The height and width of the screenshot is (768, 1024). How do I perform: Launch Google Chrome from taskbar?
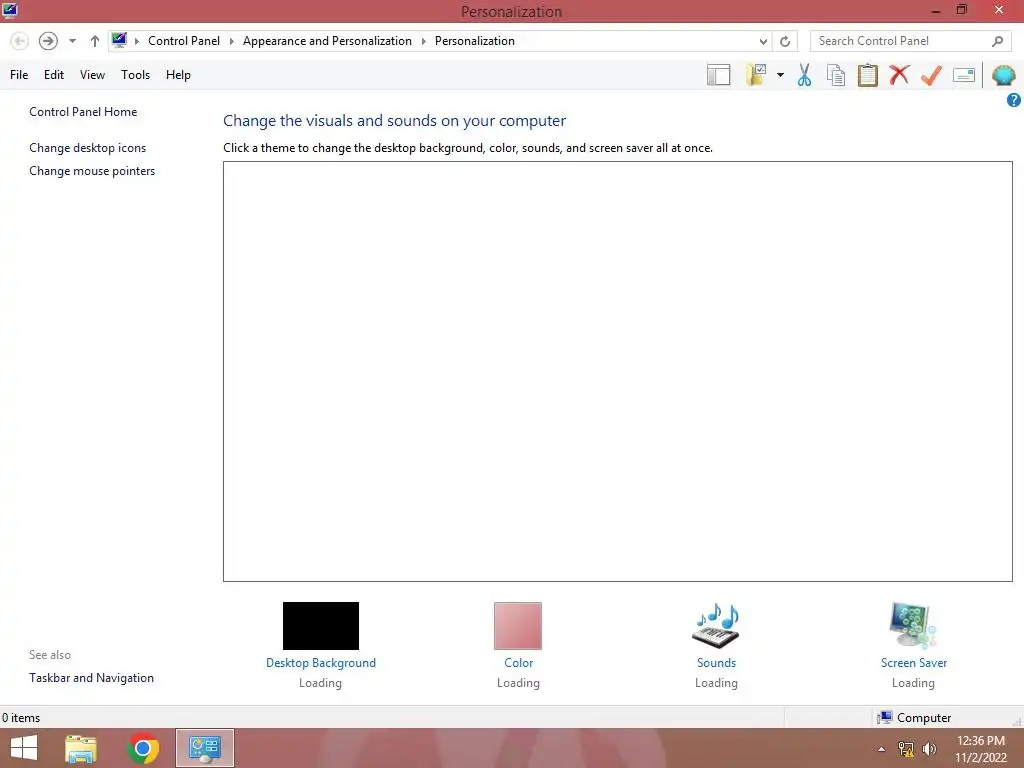(143, 748)
